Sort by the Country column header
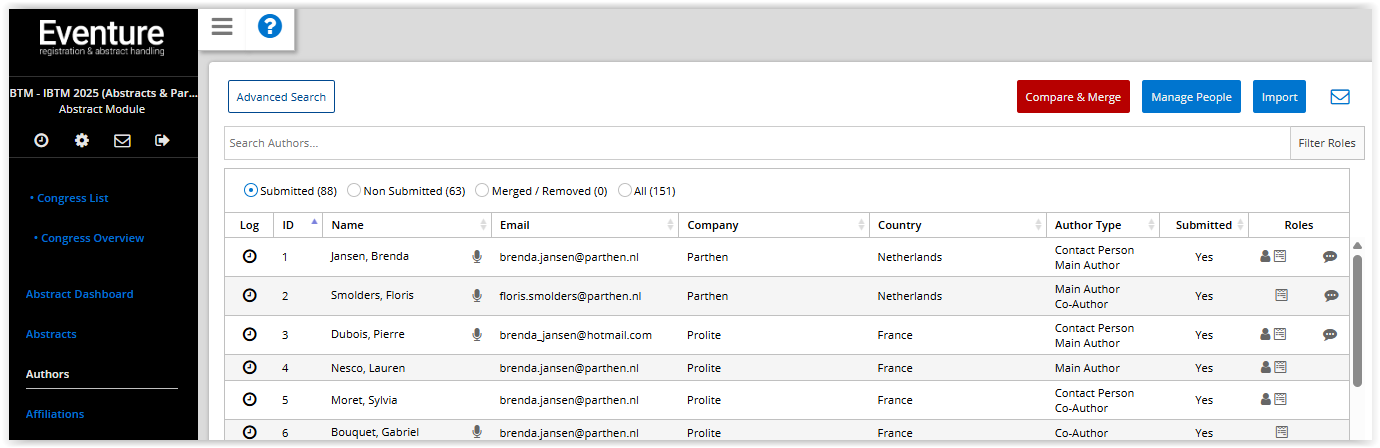The image size is (1380, 448). 899,225
